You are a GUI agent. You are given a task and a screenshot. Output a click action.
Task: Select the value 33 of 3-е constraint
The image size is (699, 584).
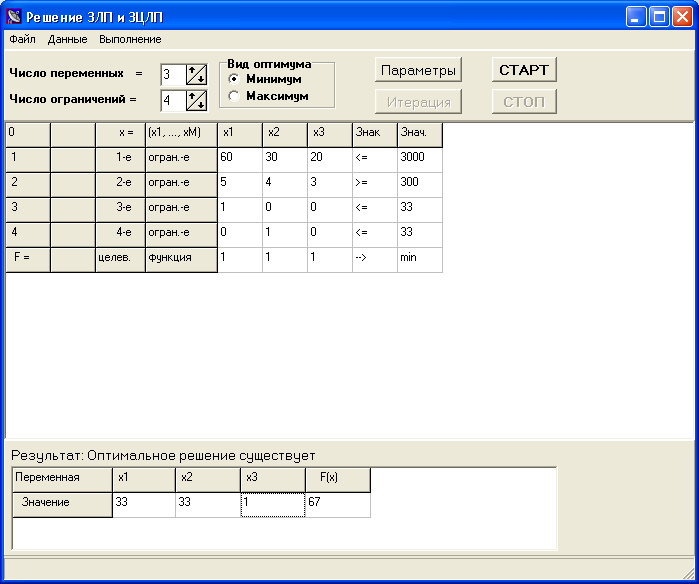420,210
